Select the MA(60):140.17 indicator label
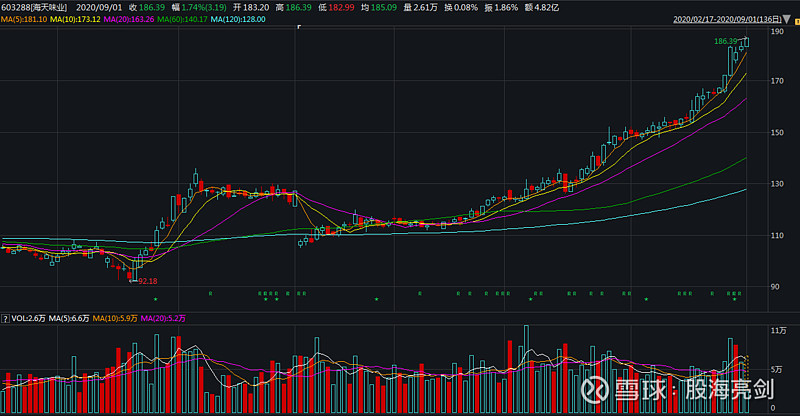Image resolution: width=800 pixels, height=416 pixels. (x=183, y=19)
